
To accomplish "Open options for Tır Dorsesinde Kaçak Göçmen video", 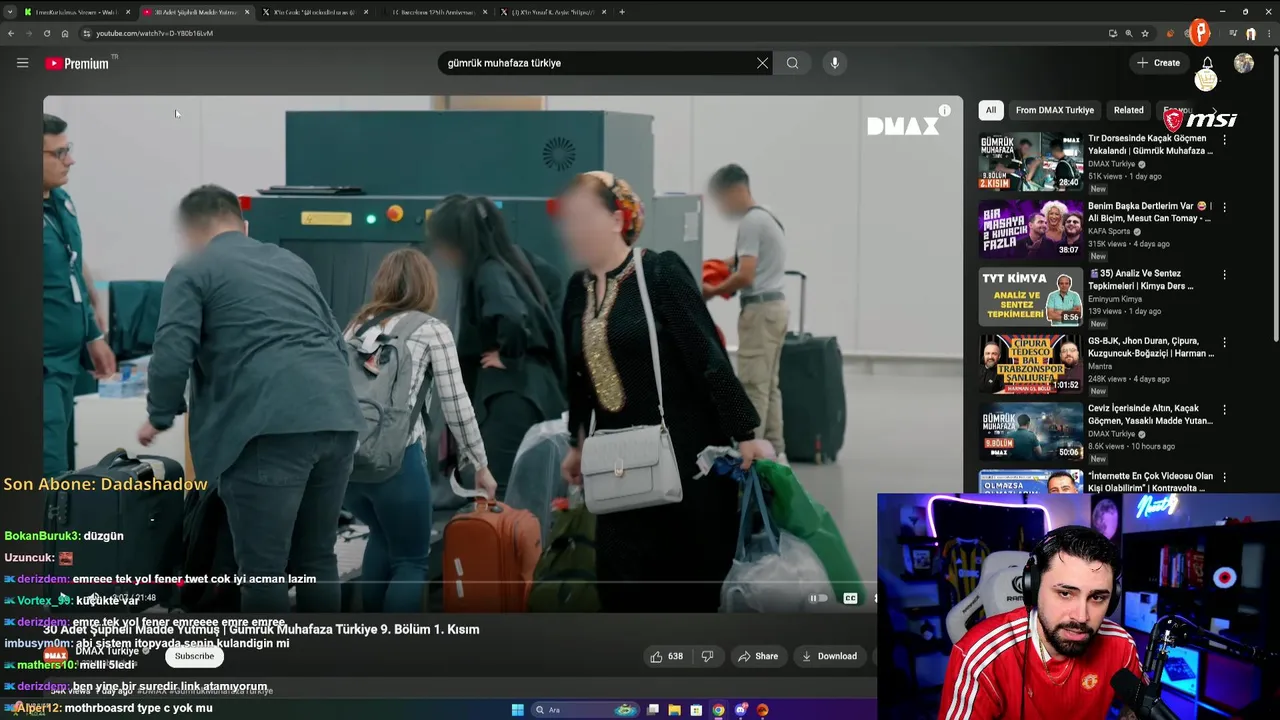I will (1224, 140).
